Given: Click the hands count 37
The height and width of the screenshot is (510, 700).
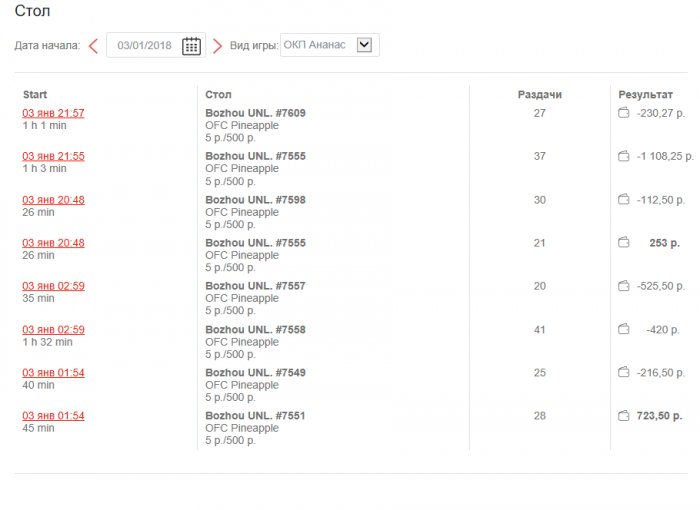Looking at the screenshot, I should pyautogui.click(x=540, y=156).
